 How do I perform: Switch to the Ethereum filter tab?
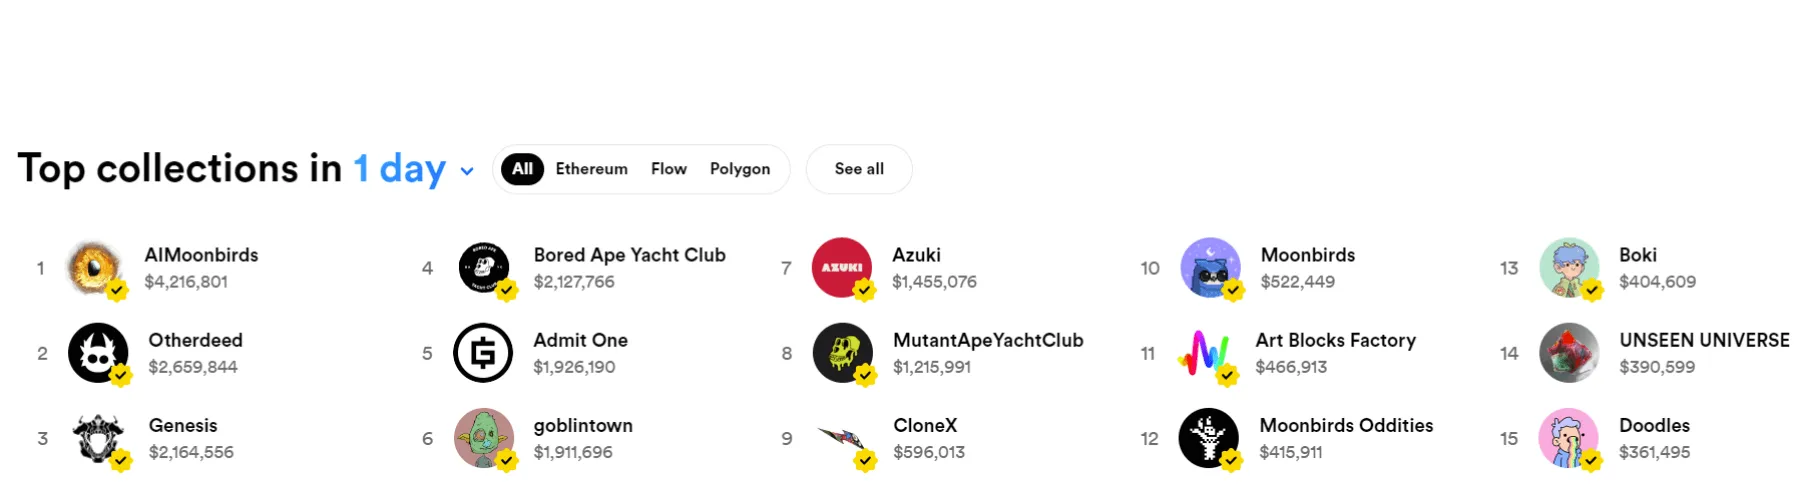pos(591,169)
